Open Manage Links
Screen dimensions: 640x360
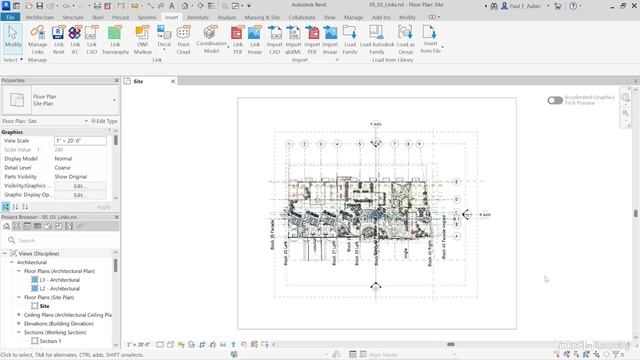(x=38, y=40)
